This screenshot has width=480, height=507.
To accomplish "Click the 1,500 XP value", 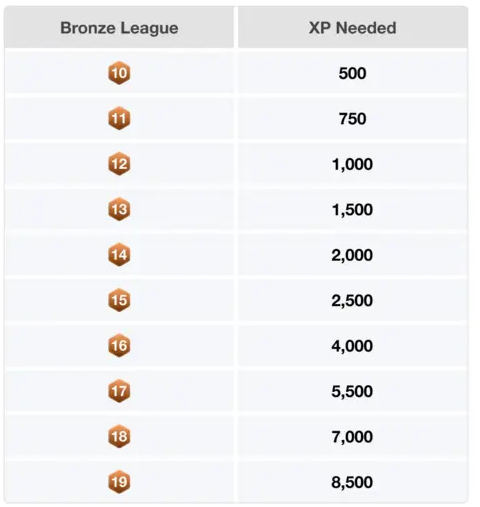I will (x=353, y=209).
